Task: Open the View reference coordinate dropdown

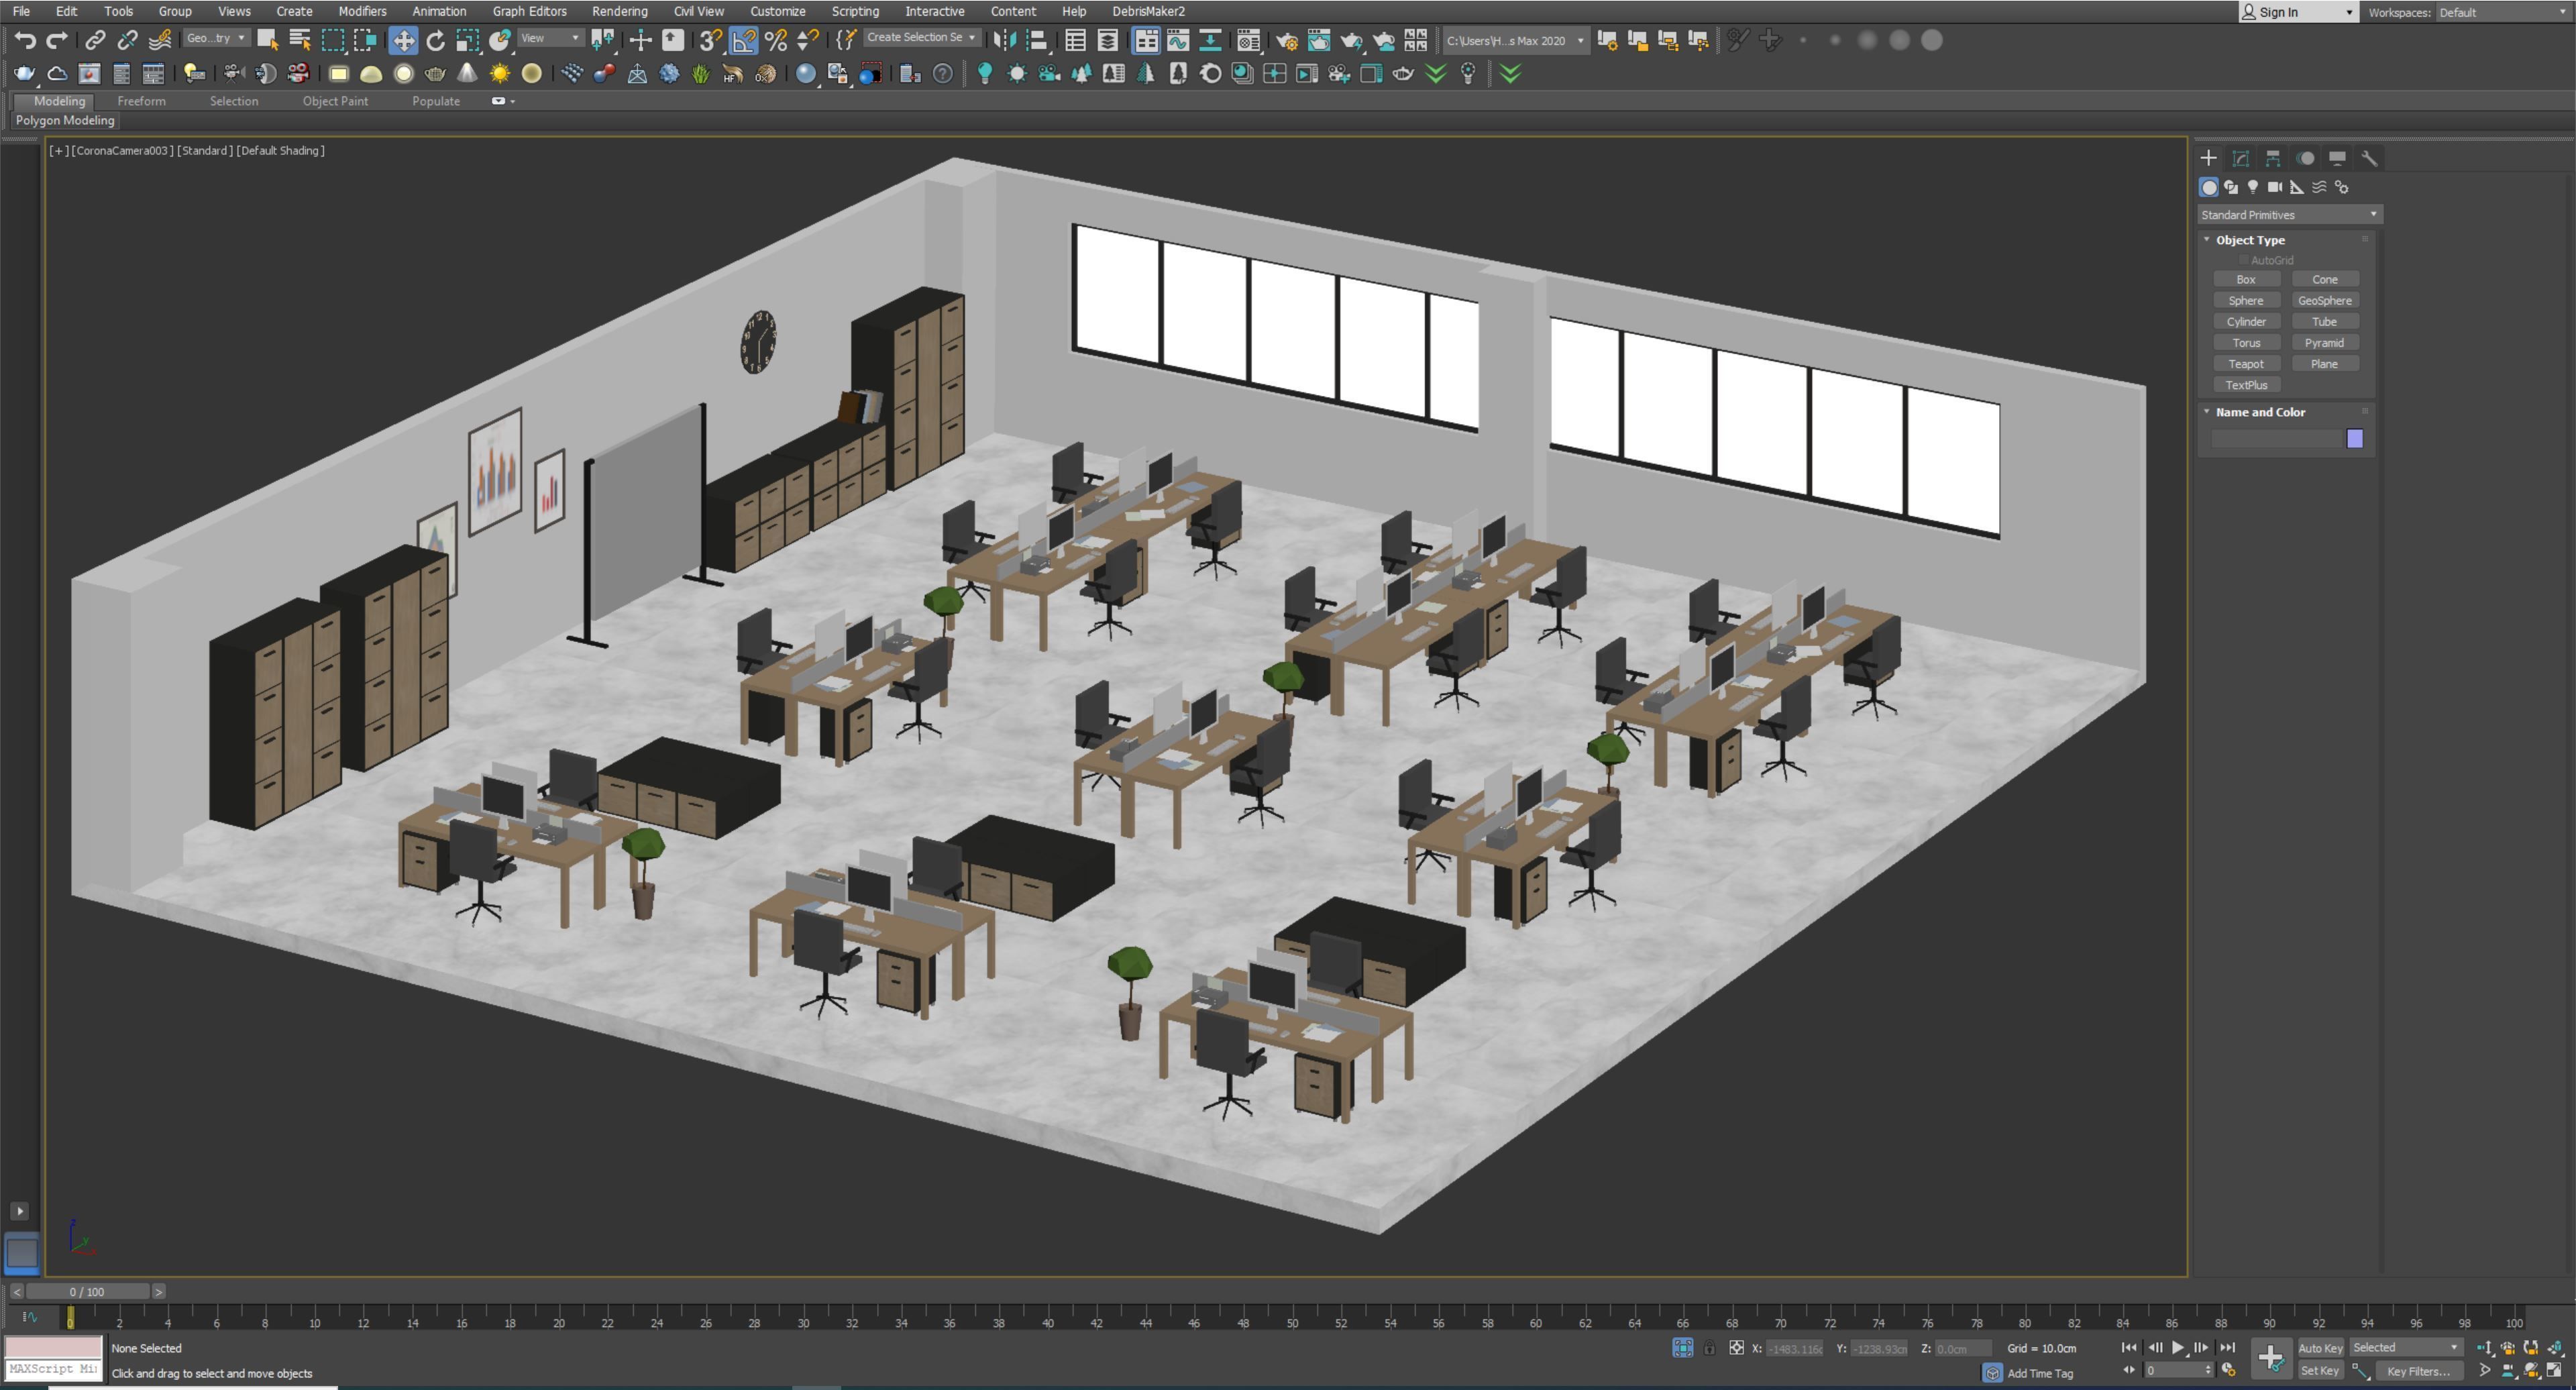Action: click(x=550, y=38)
